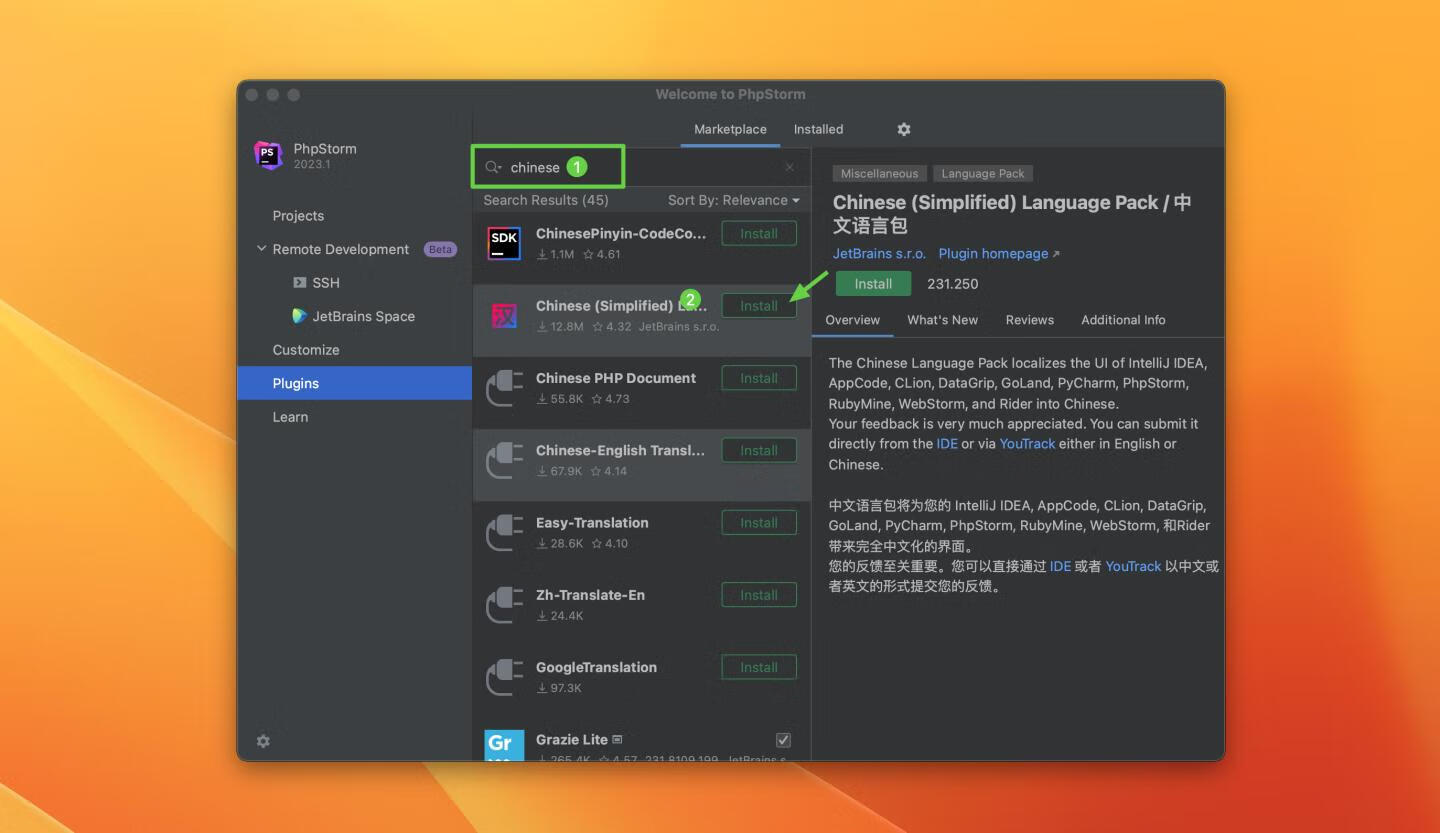Click the Chinese Simplified Language Pack icon
The height and width of the screenshot is (833, 1440).
pos(504,315)
